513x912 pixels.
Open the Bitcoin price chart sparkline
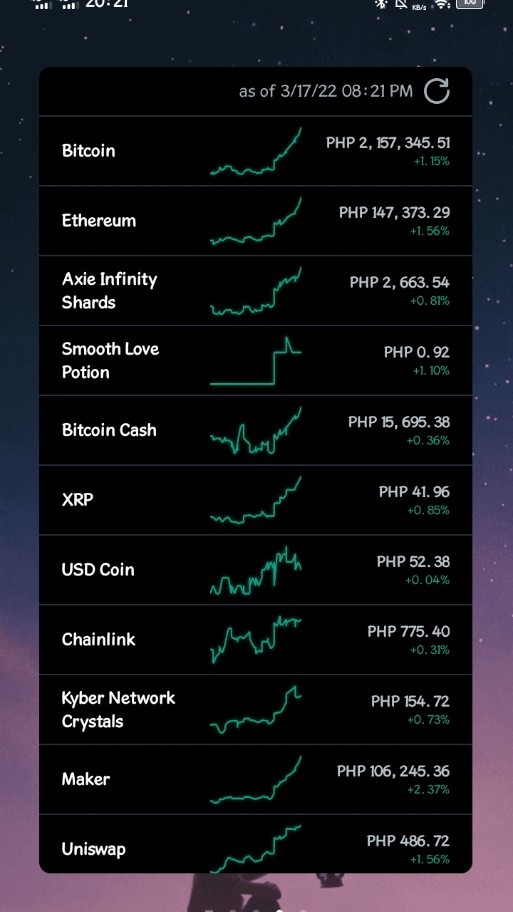tap(256, 151)
